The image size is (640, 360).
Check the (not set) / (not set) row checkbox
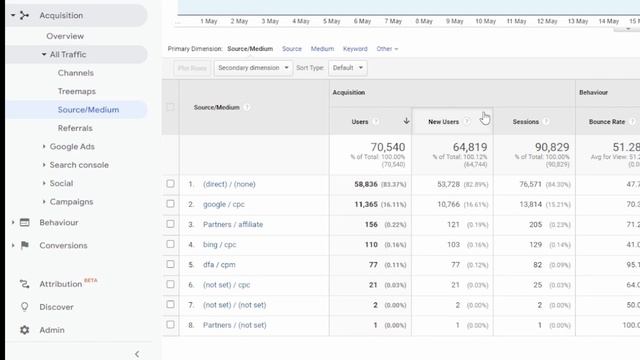click(171, 304)
